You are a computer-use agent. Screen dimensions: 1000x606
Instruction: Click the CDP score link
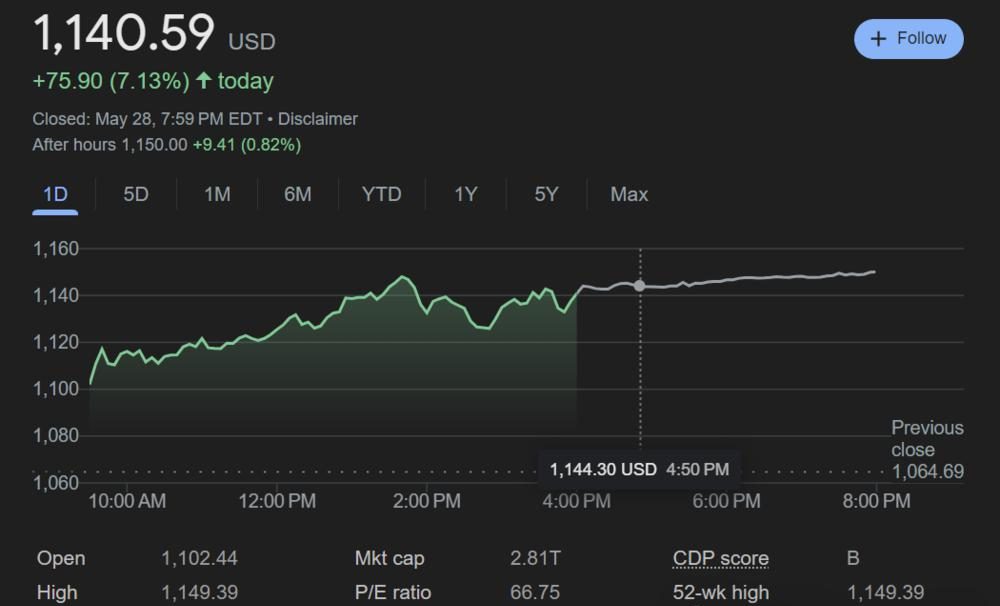[720, 559]
